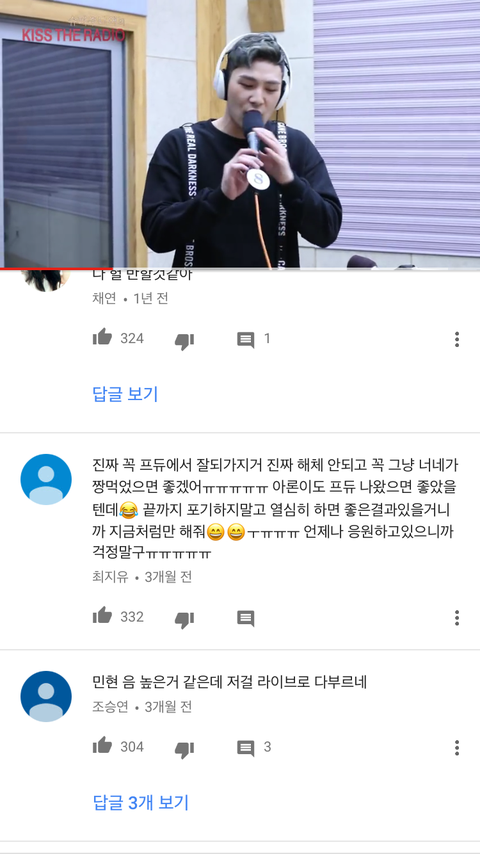Open more options for 채연's comment
Viewport: 480px width, 854px height.
click(x=457, y=339)
